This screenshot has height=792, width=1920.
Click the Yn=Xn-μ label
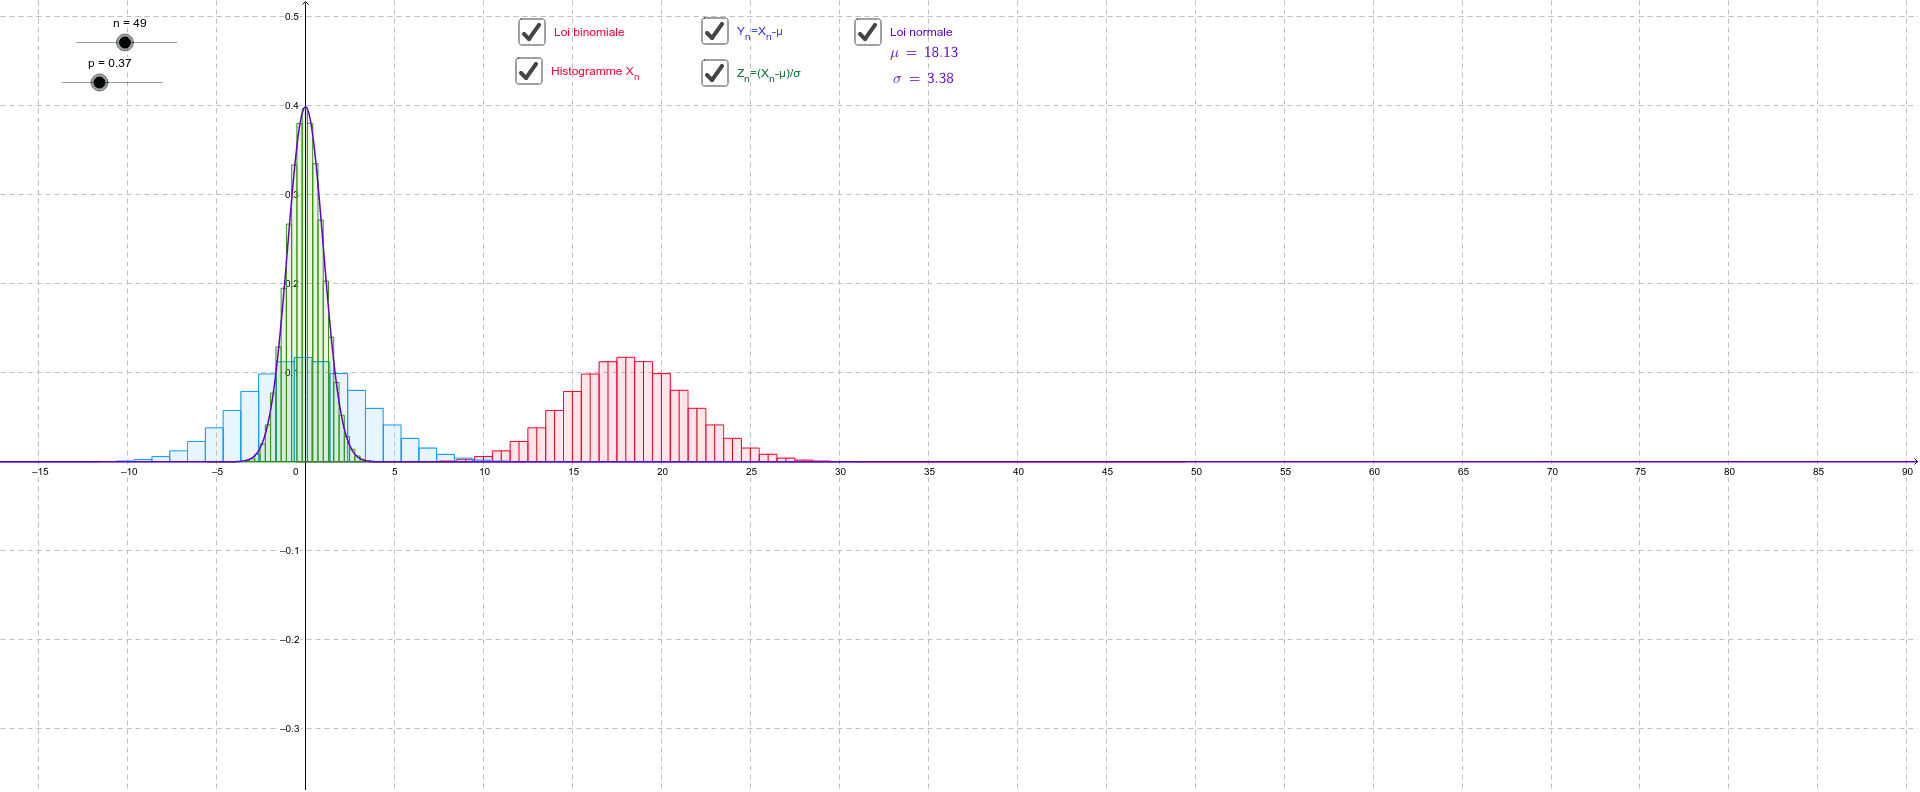(760, 32)
